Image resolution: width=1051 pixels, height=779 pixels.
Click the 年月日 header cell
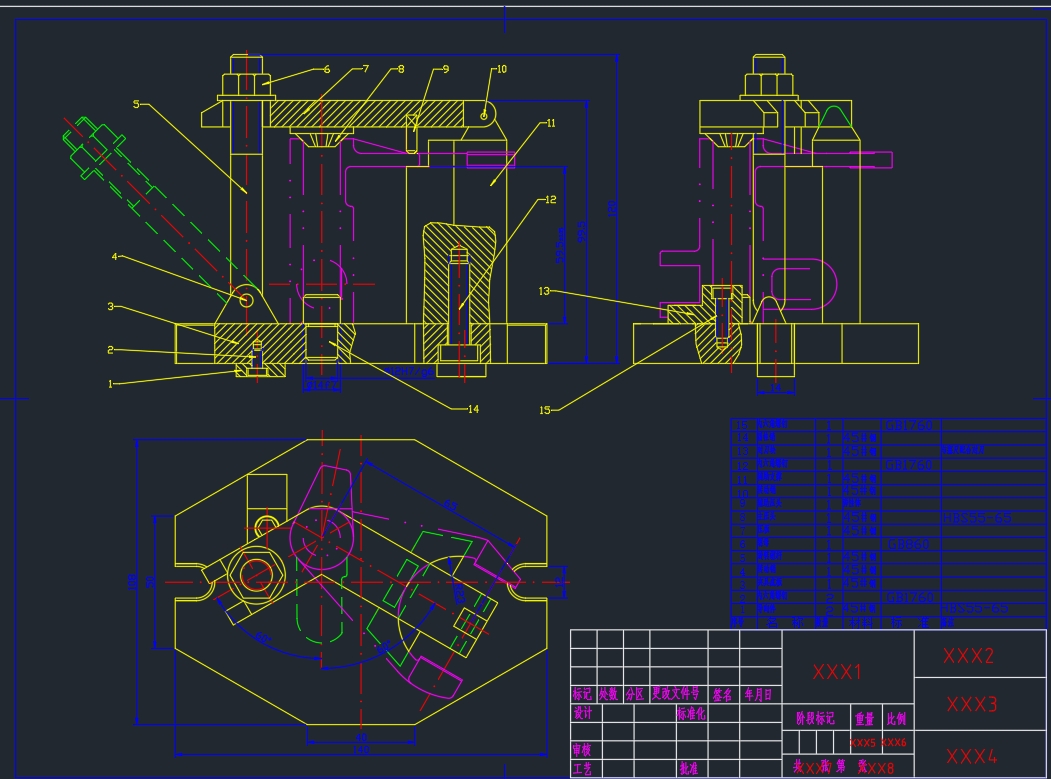758,695
